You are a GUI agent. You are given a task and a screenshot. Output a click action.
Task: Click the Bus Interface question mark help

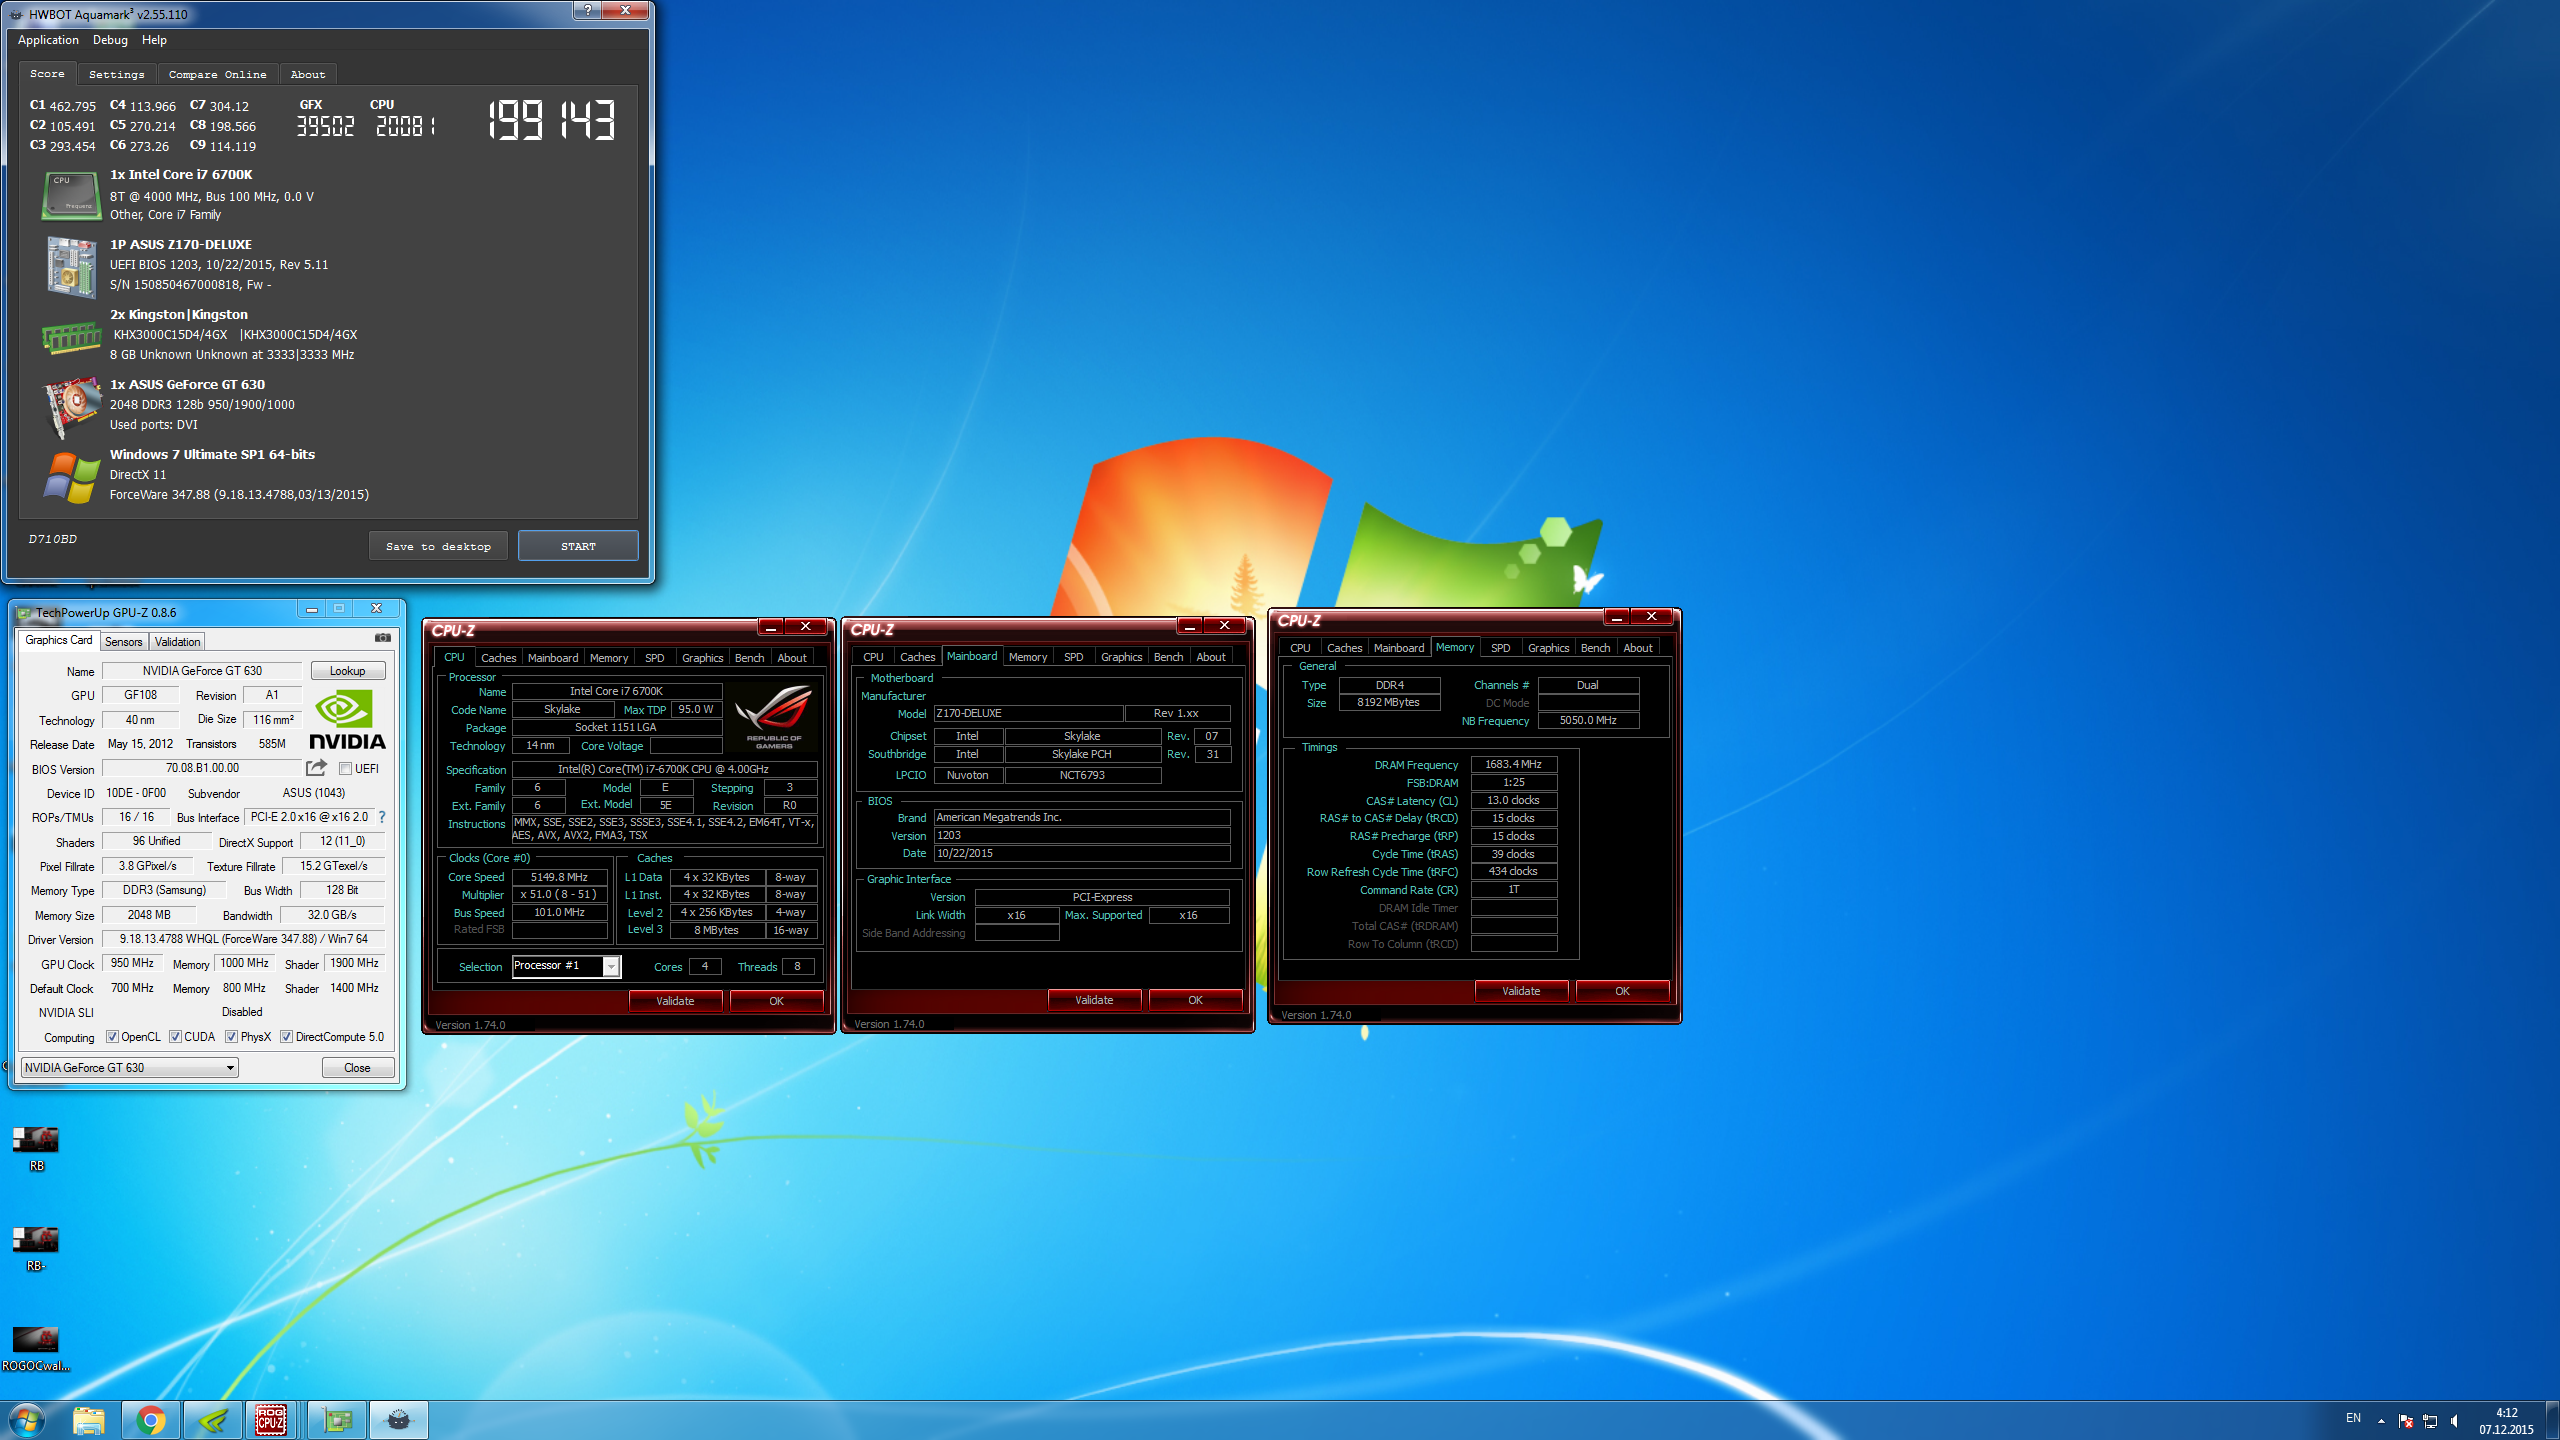click(381, 817)
